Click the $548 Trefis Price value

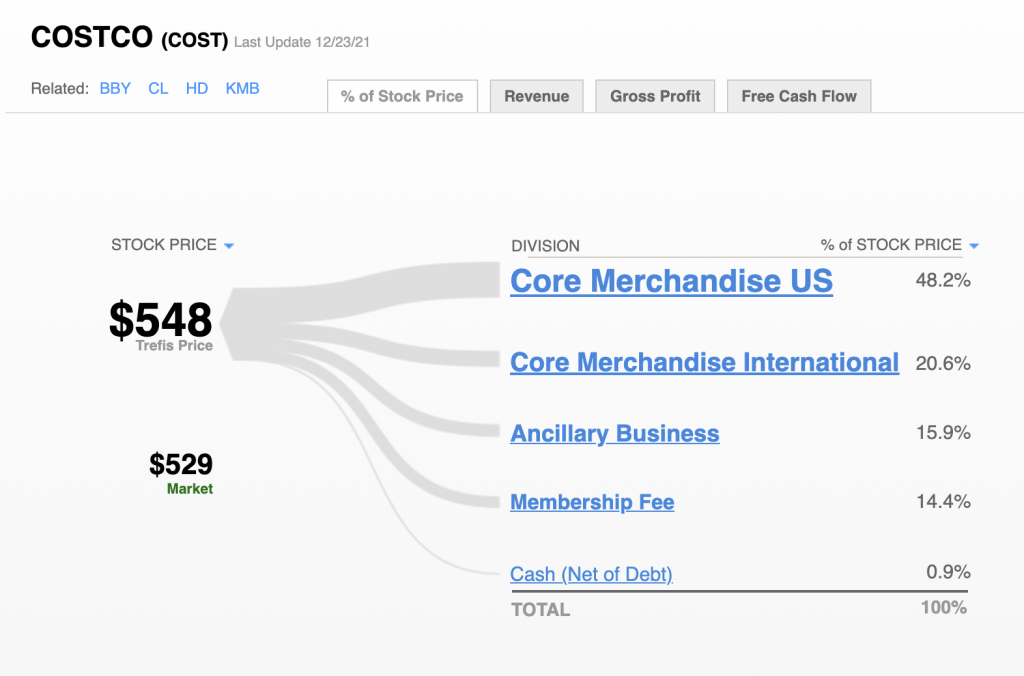coord(160,319)
